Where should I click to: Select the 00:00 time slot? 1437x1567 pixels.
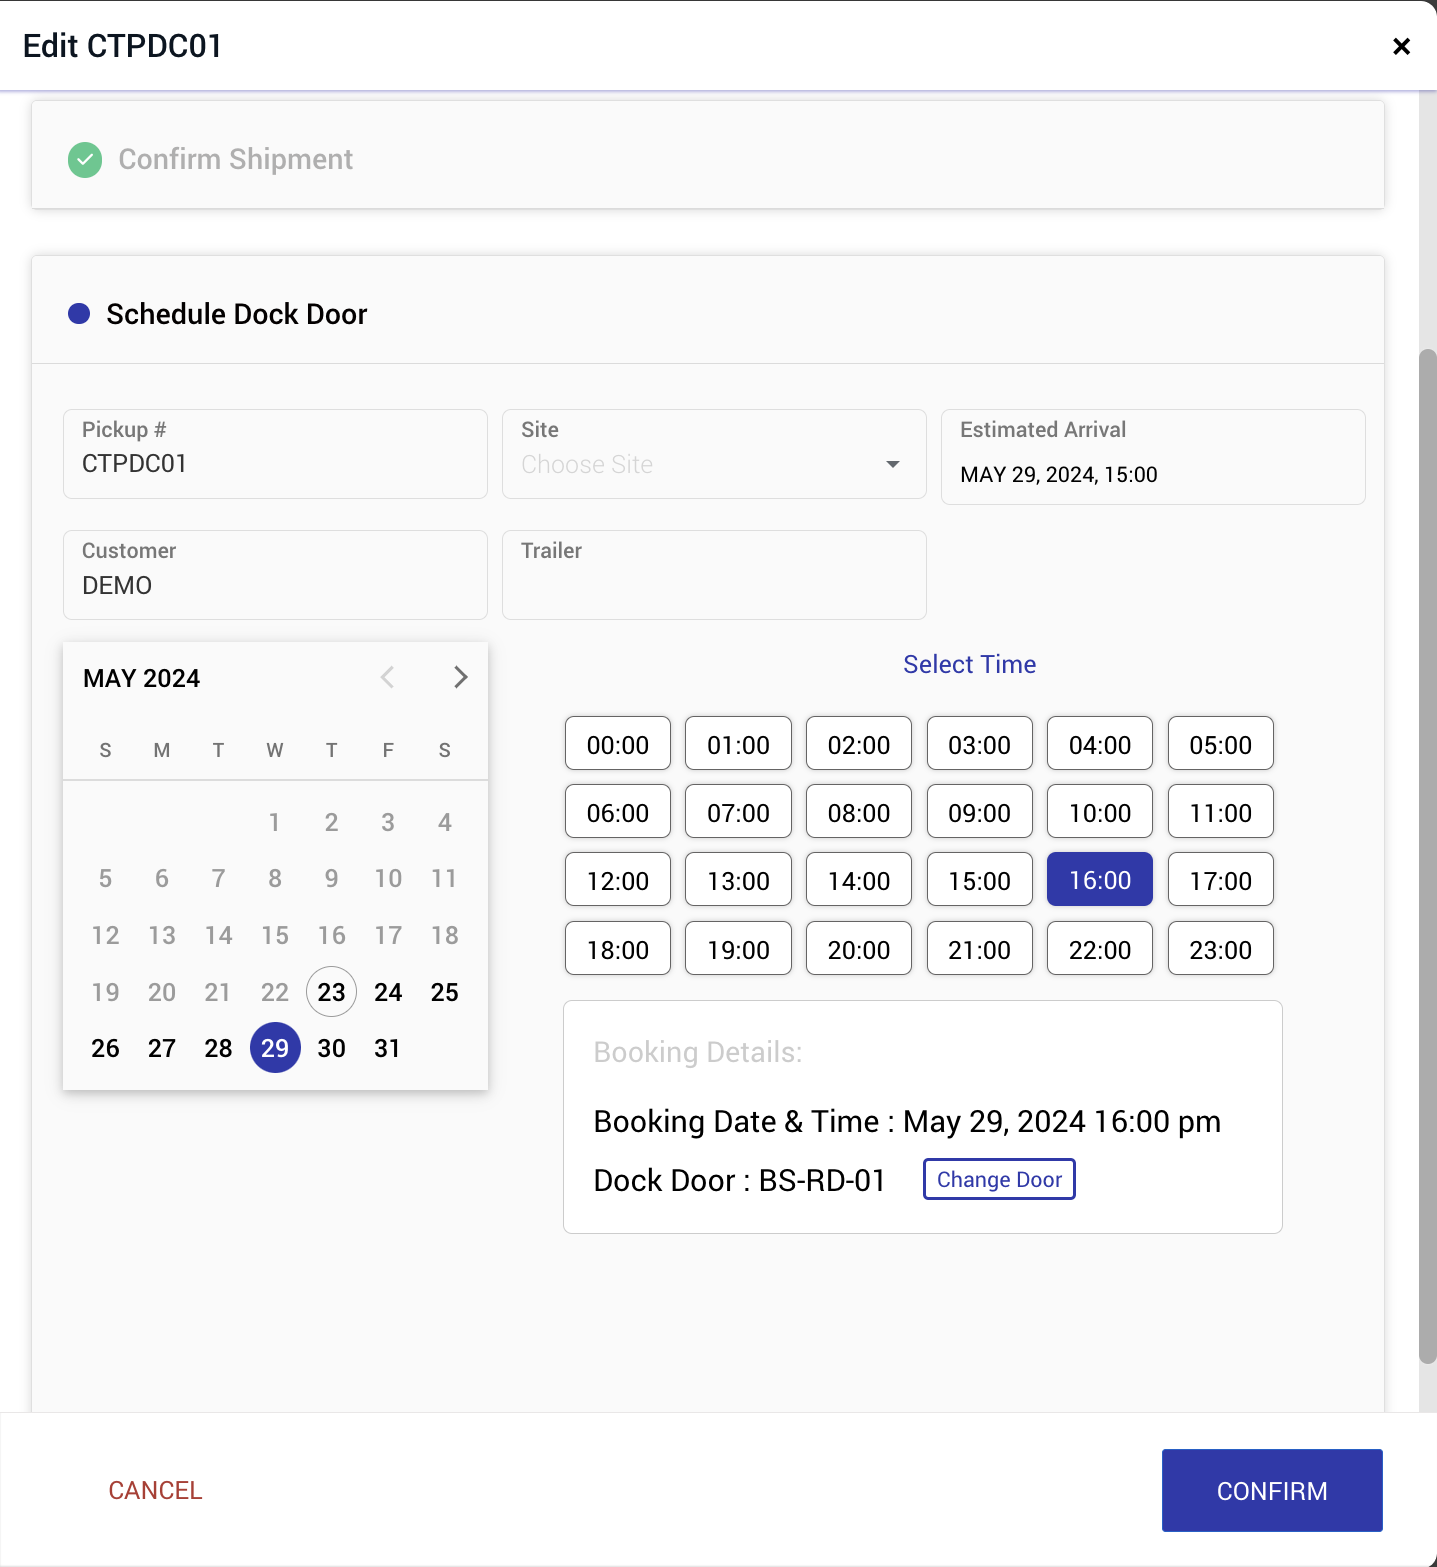coord(618,743)
